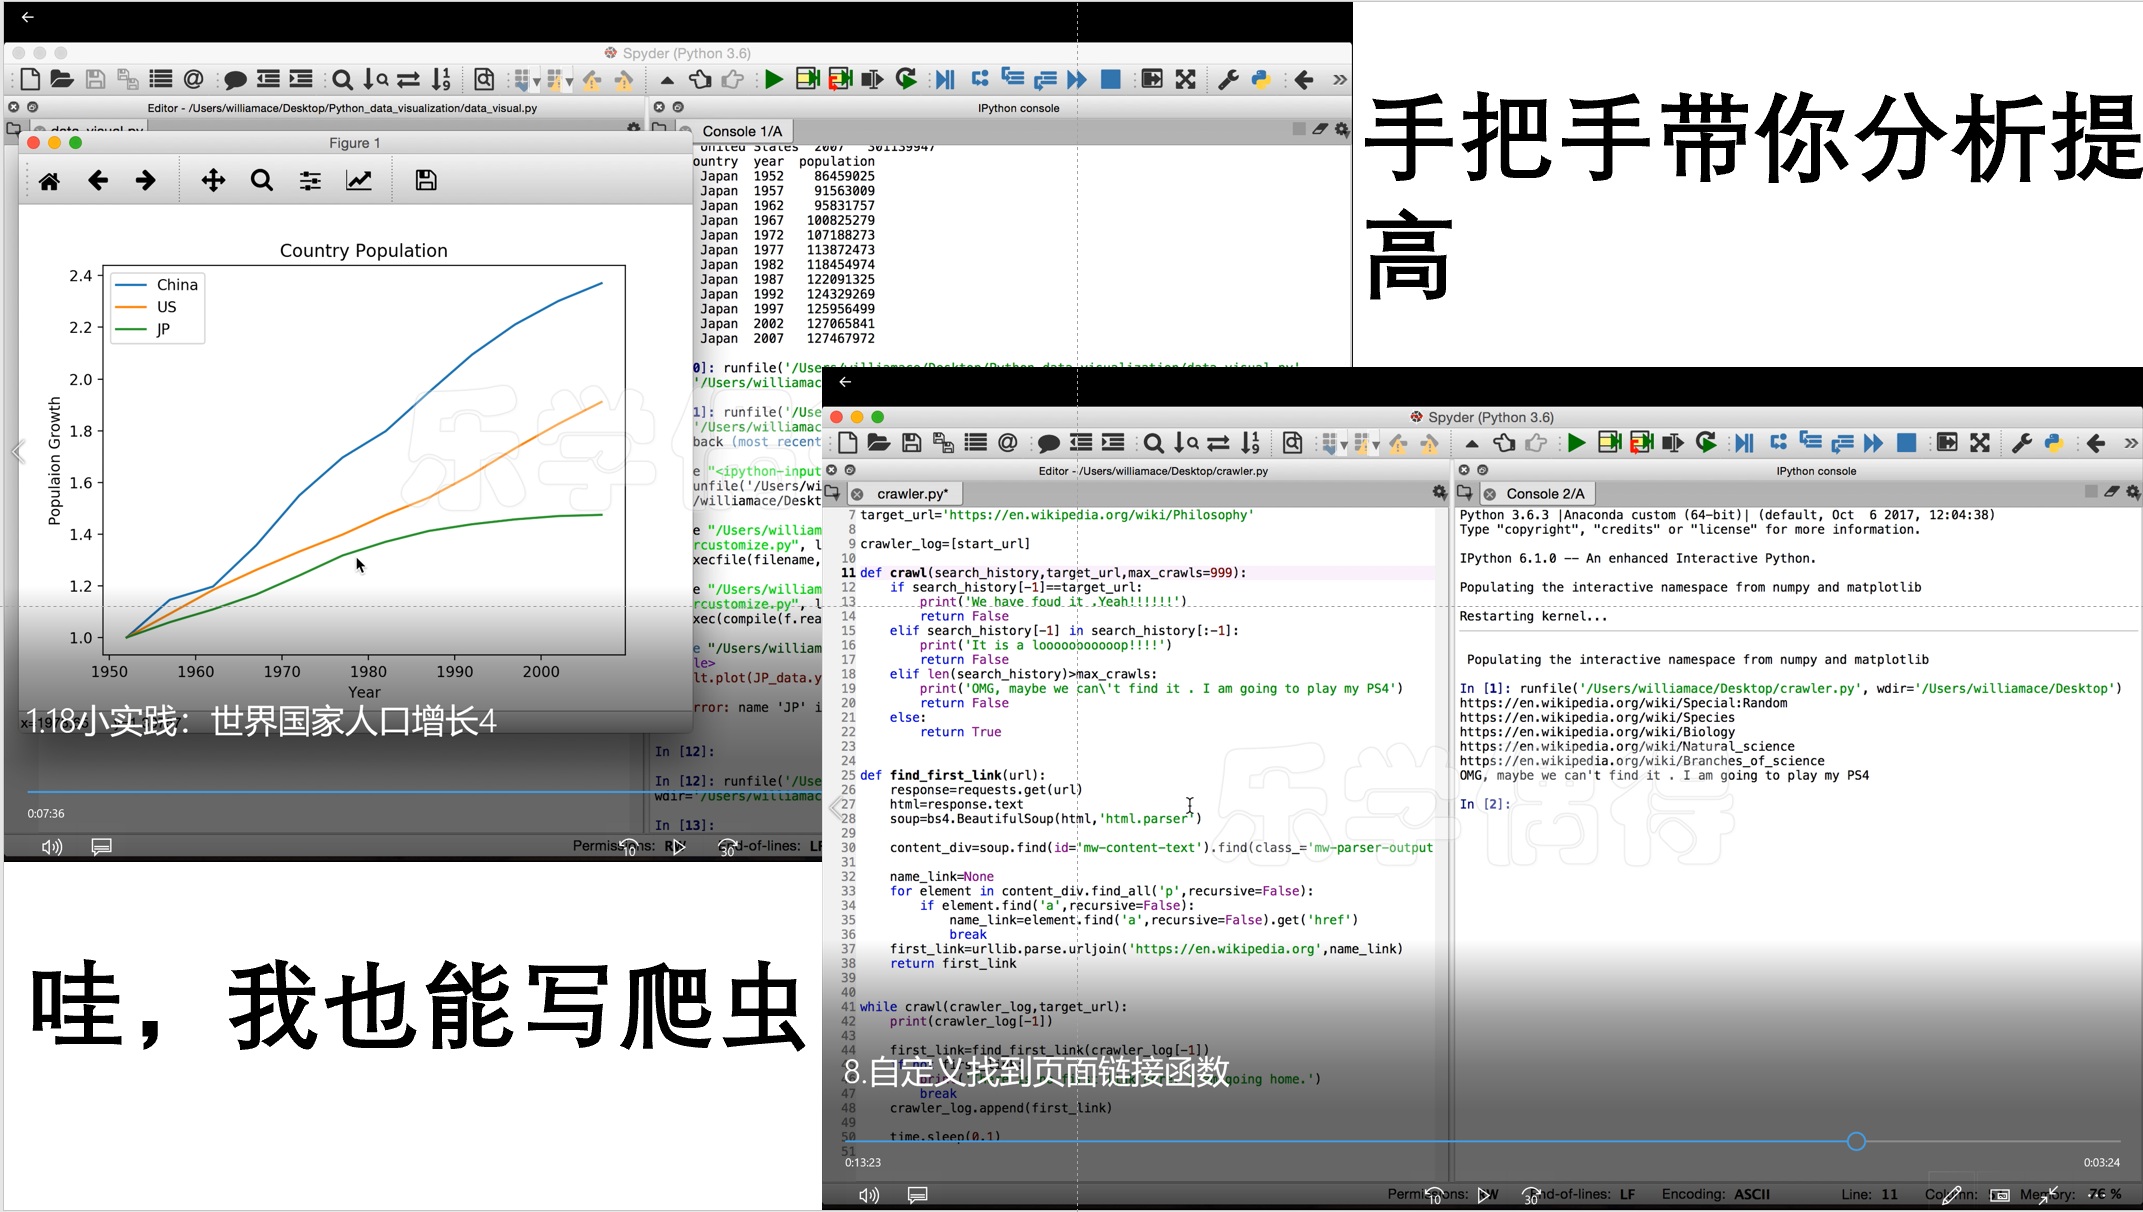Click fullscreen mode icon in crawler.py window

1980,443
